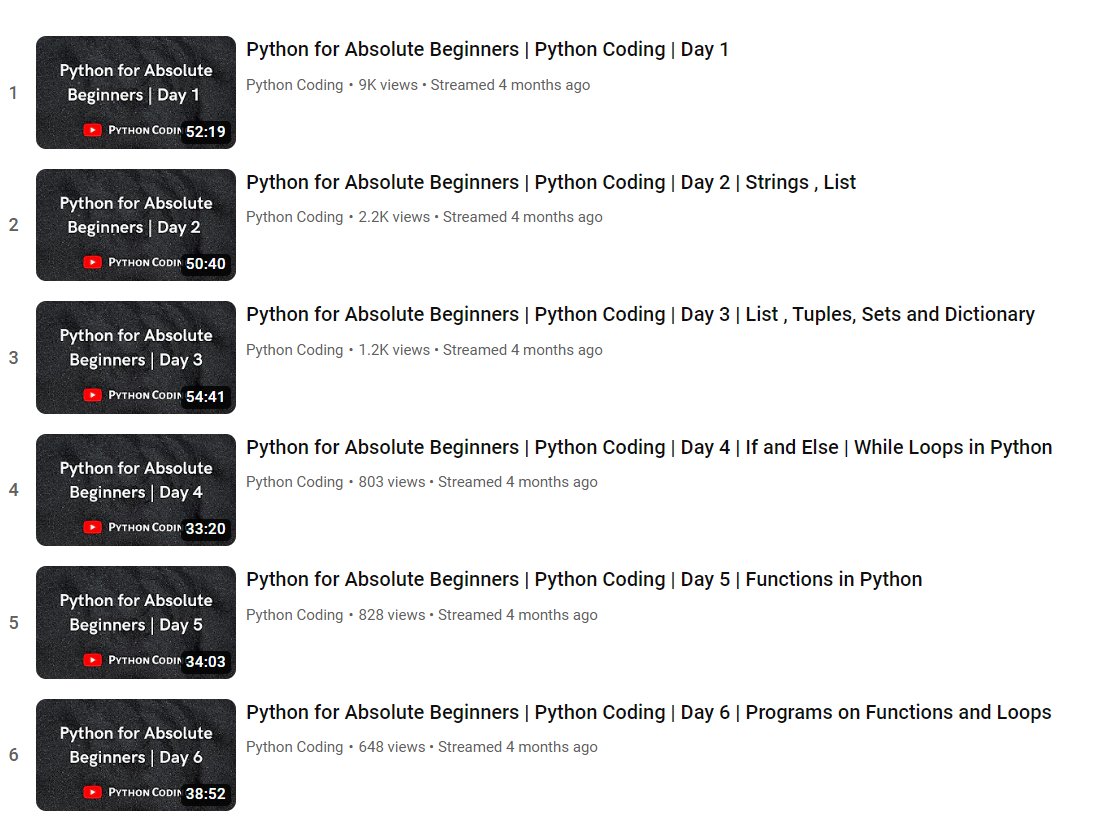Click 'Streamed 4 months ago' on Day 3 row
Image resolution: width=1105 pixels, height=832 pixels.
coord(522,350)
